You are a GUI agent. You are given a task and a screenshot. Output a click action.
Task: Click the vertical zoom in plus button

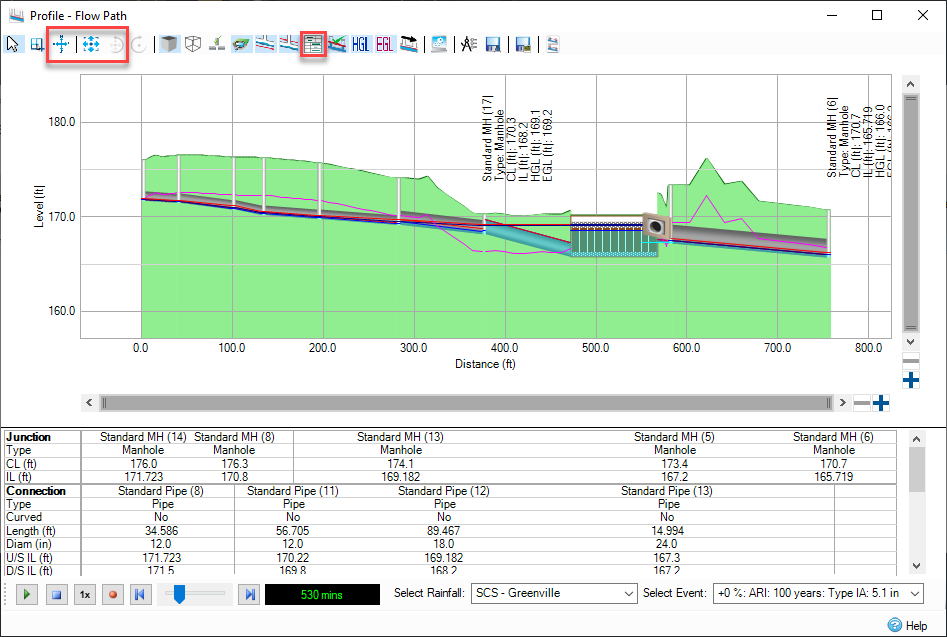click(911, 380)
